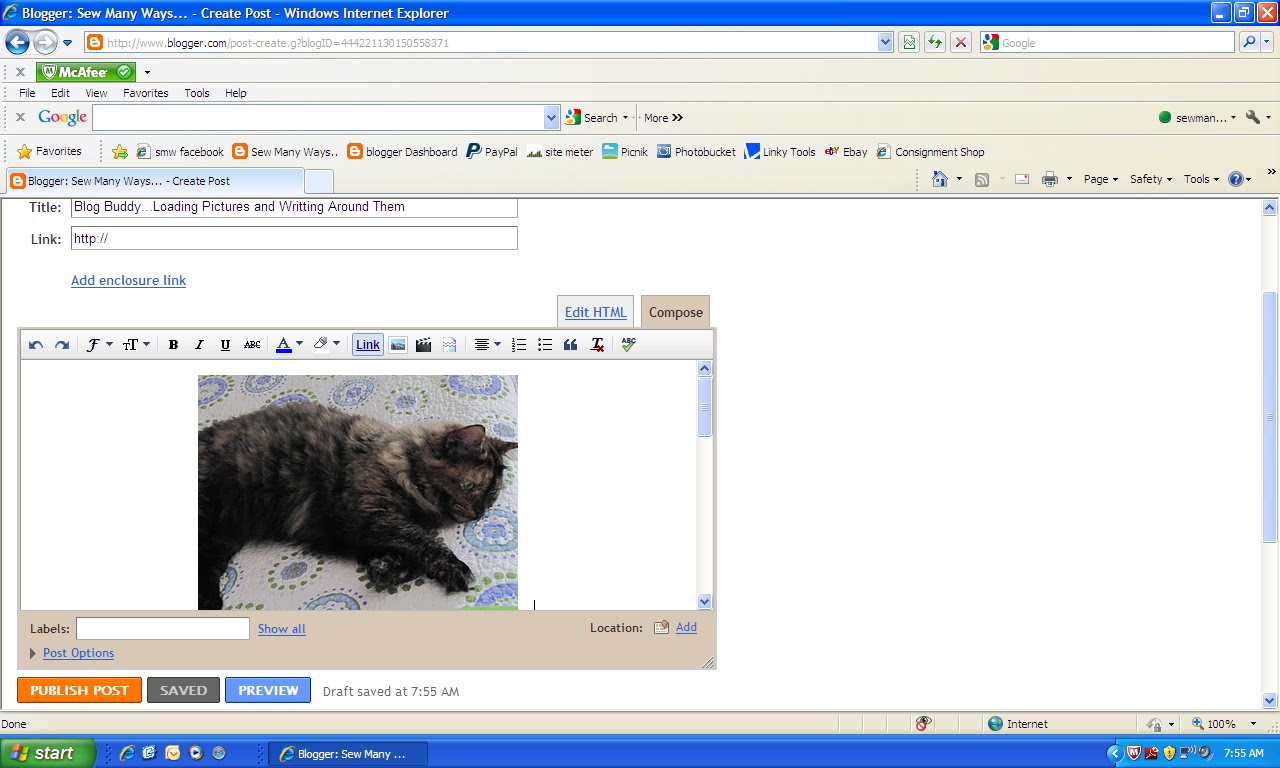This screenshot has height=768, width=1280.
Task: Open the text background highlight color picker
Action: (x=326, y=345)
